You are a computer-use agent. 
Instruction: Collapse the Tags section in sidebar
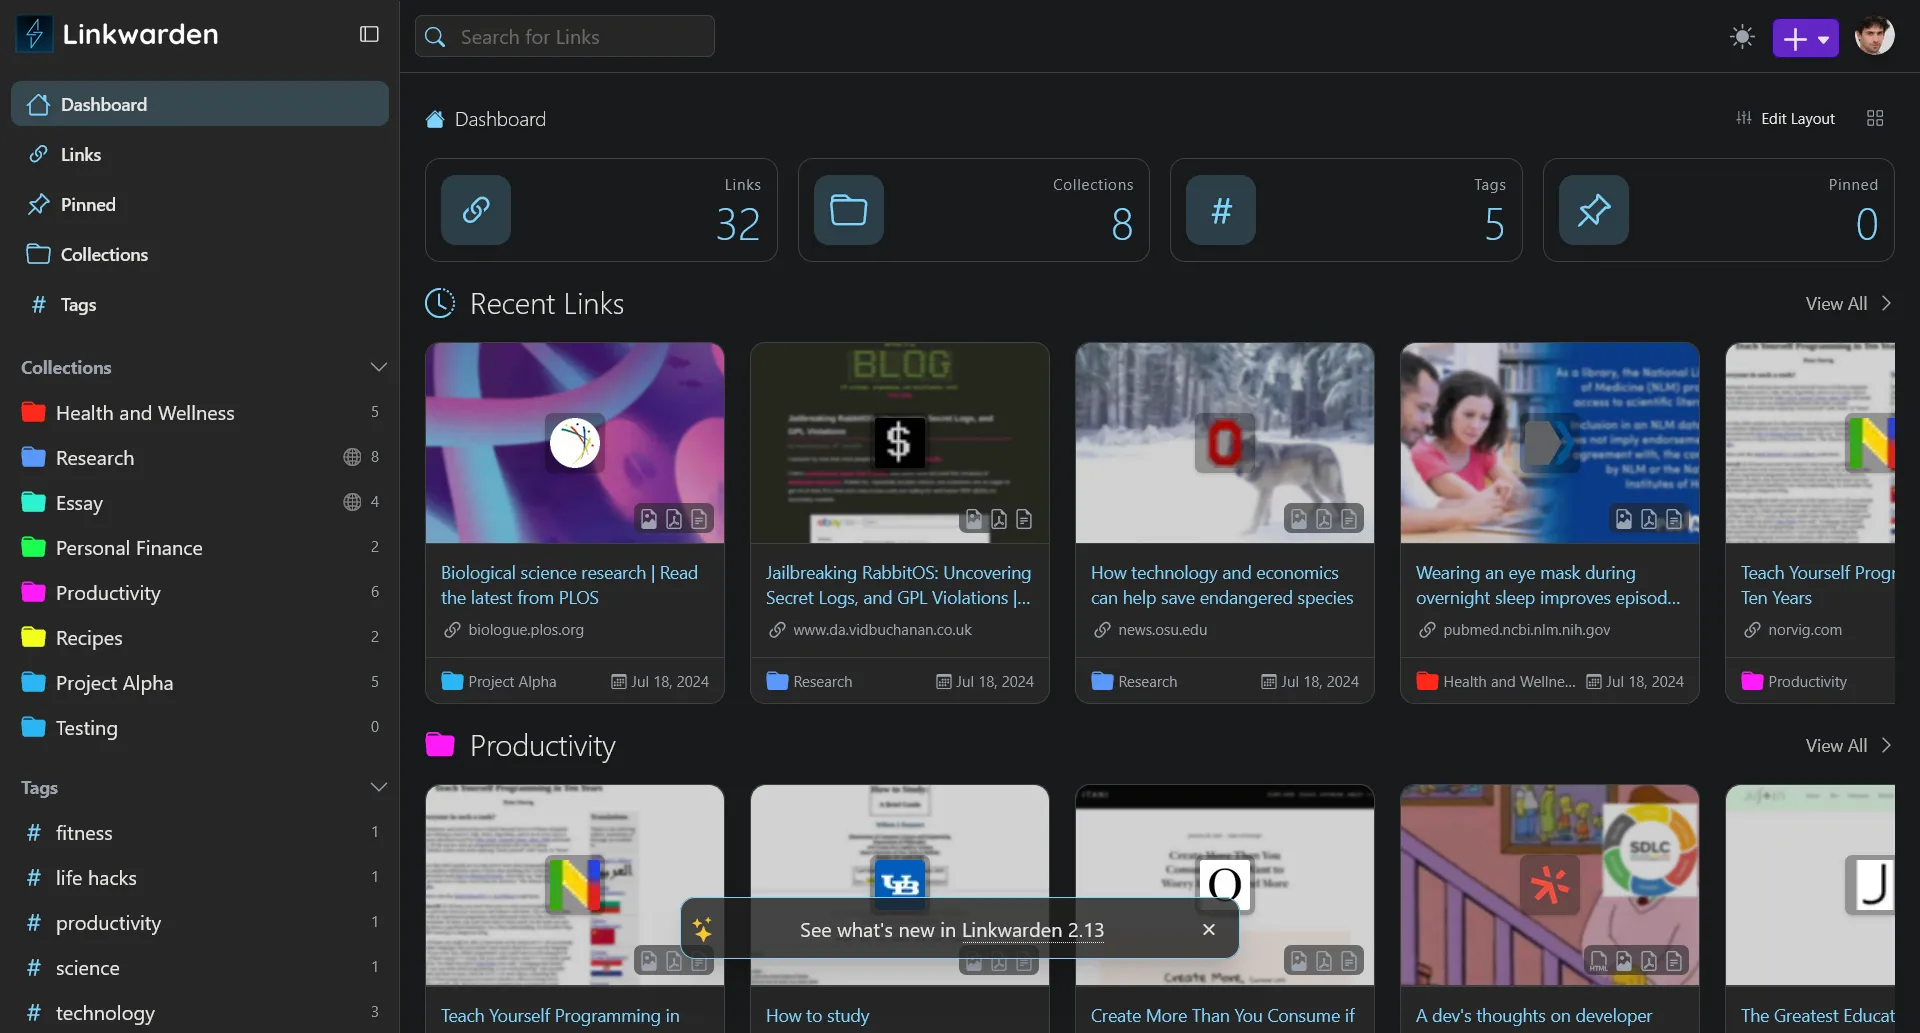pyautogui.click(x=378, y=787)
